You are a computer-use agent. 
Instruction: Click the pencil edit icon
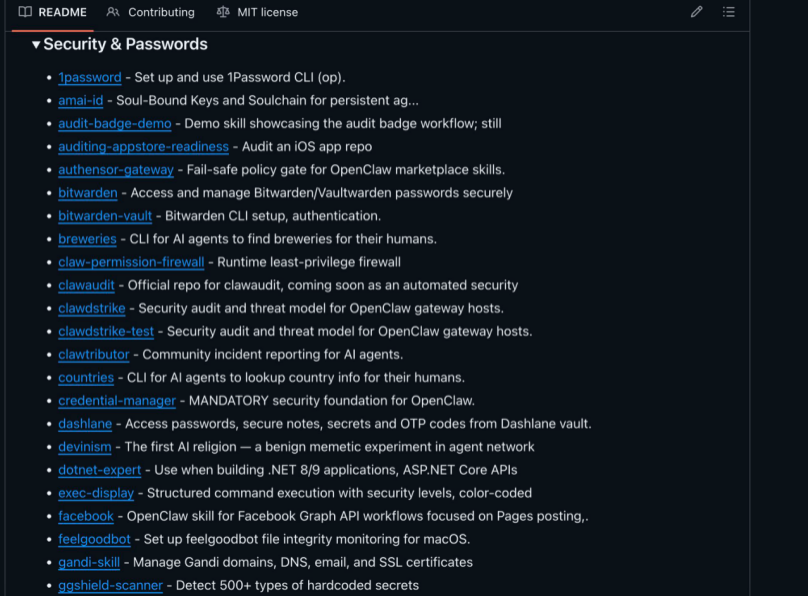point(696,12)
